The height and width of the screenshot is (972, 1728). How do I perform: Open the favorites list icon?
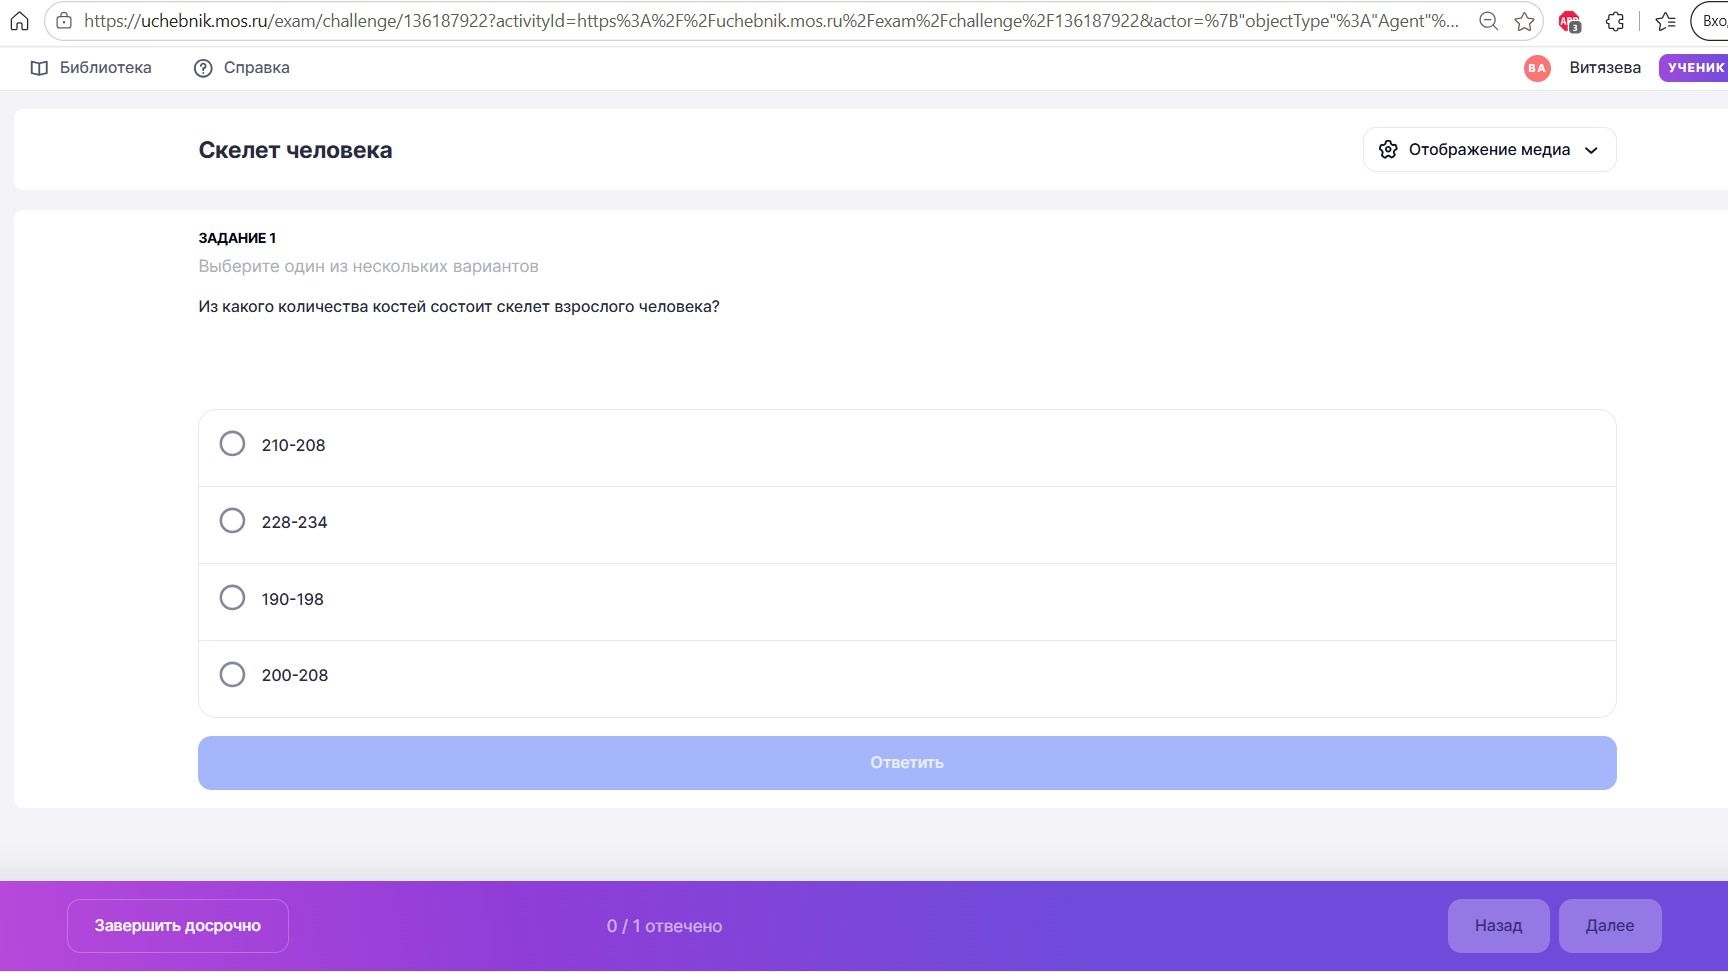point(1665,21)
